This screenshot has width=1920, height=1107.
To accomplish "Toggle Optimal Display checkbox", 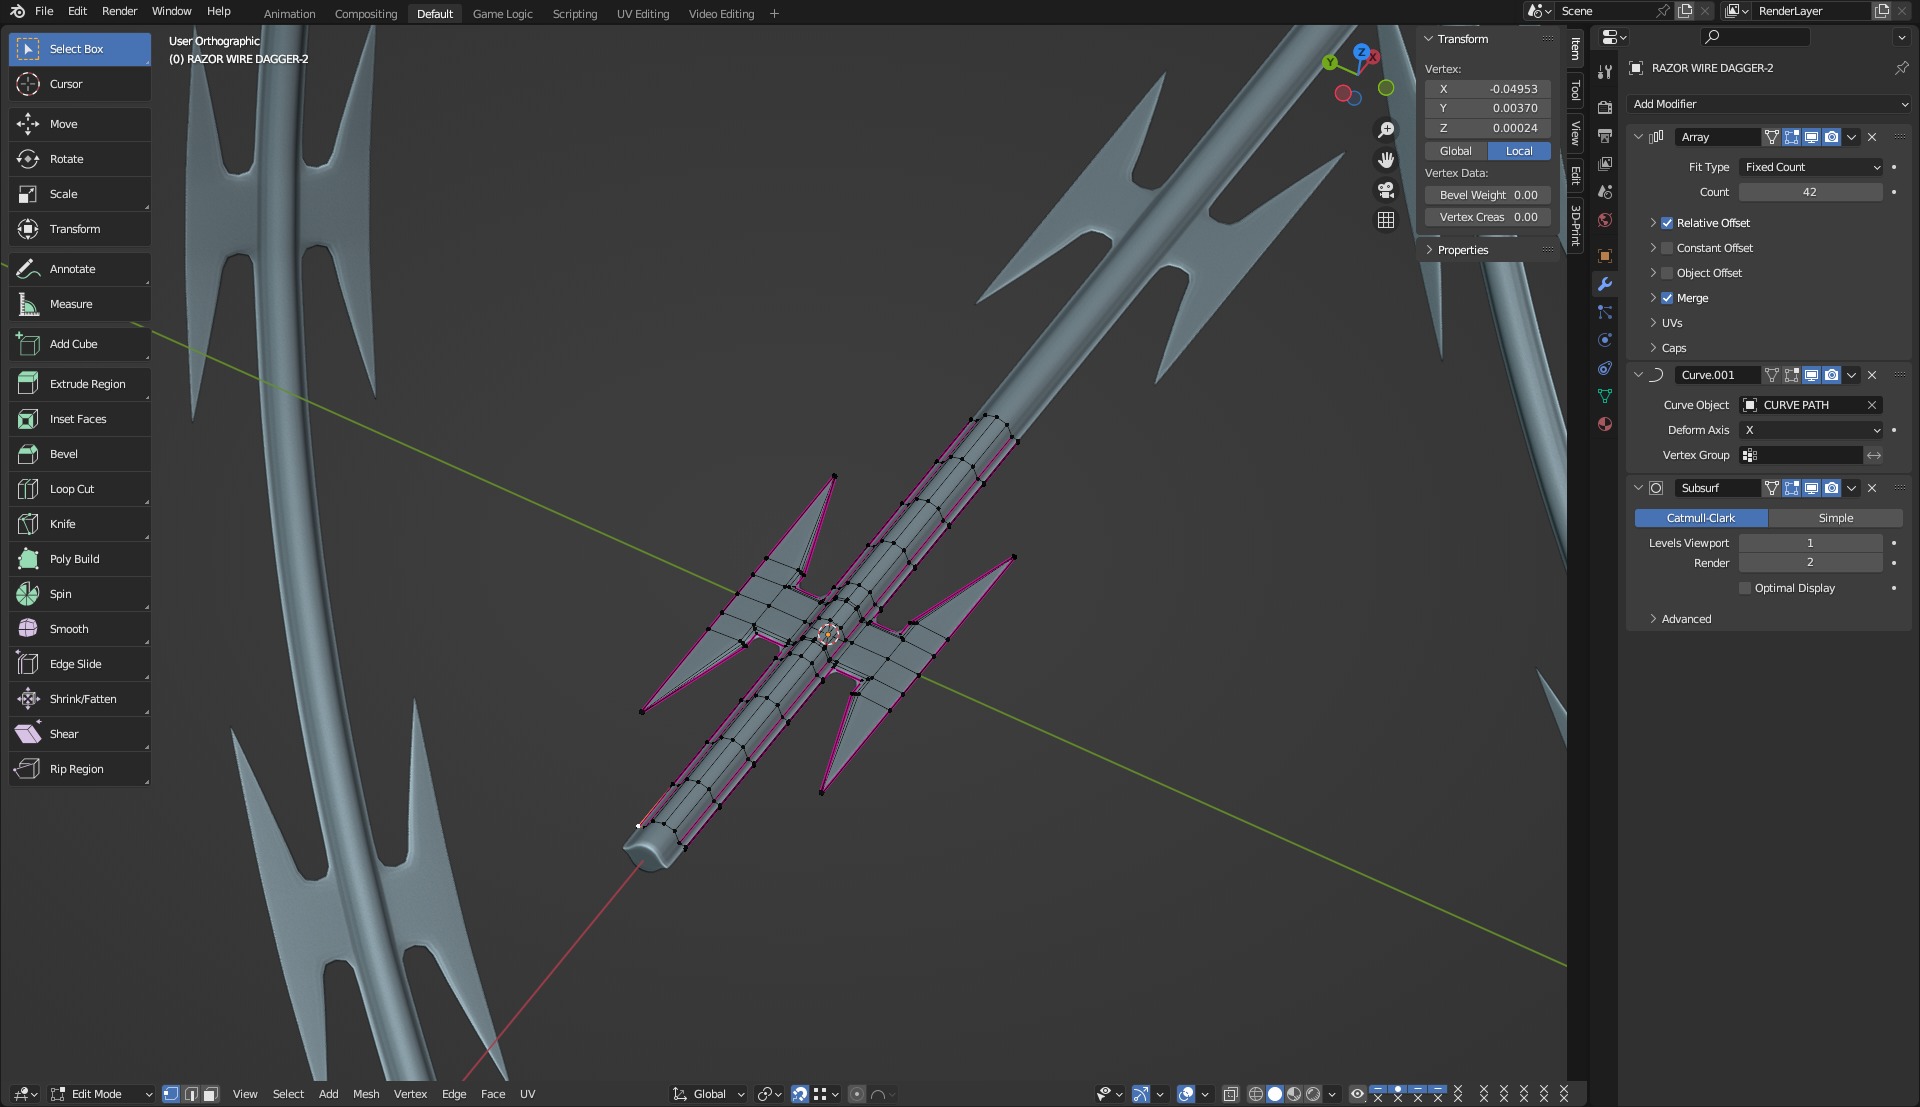I will [x=1745, y=588].
